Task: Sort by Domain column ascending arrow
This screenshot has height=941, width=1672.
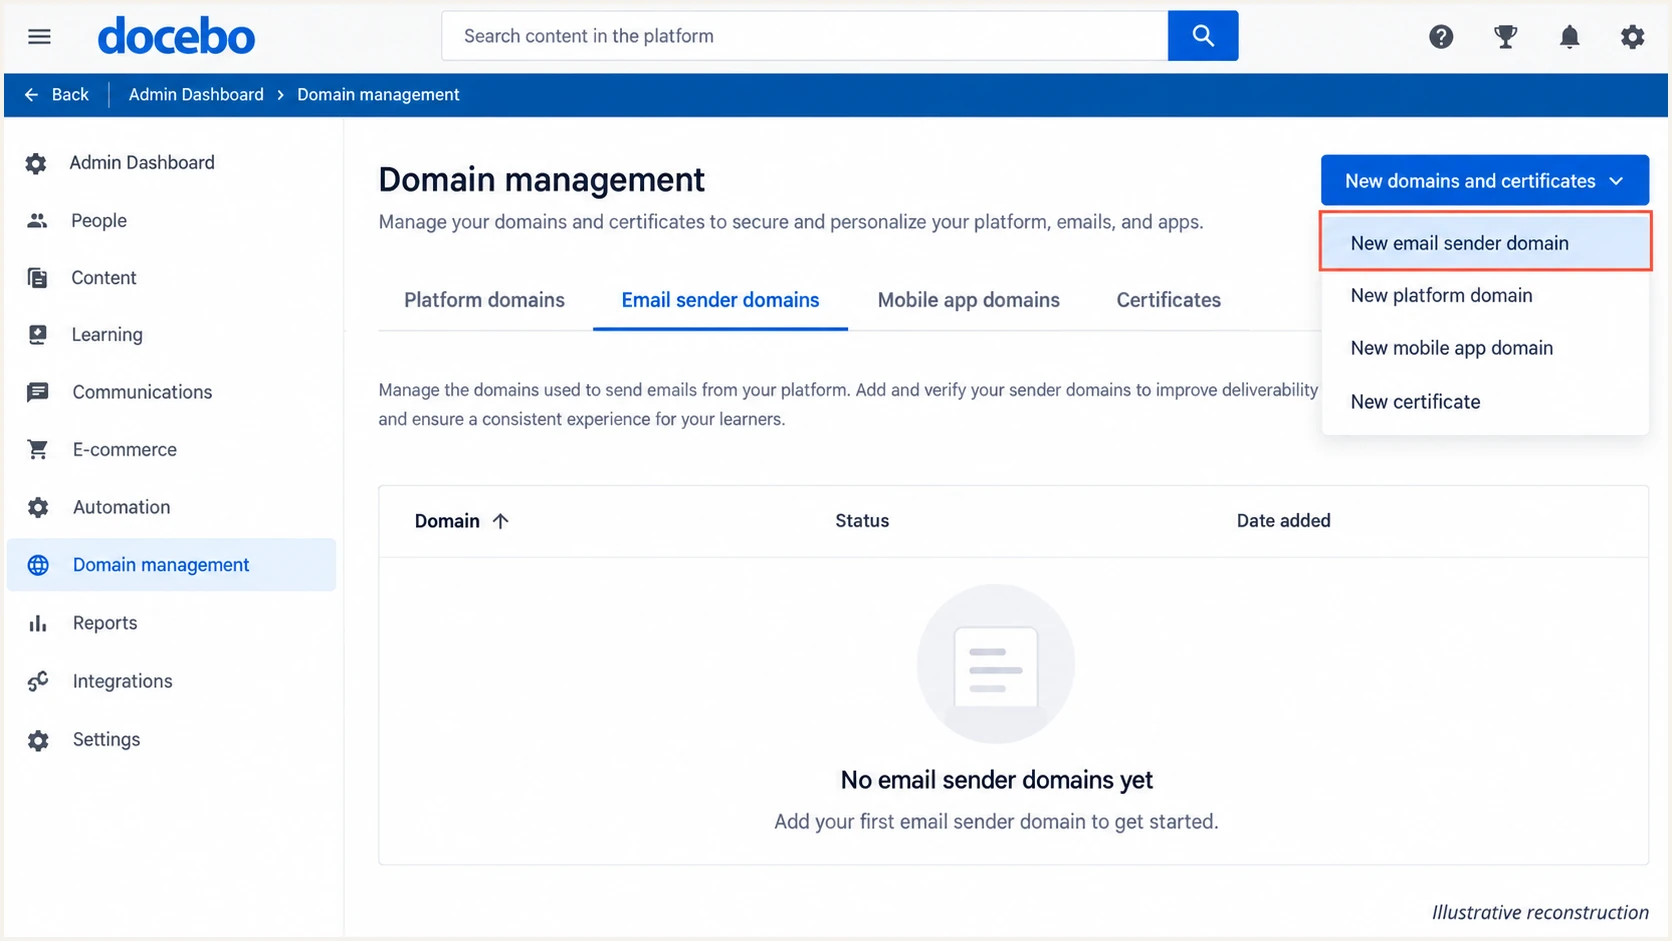Action: 500,520
